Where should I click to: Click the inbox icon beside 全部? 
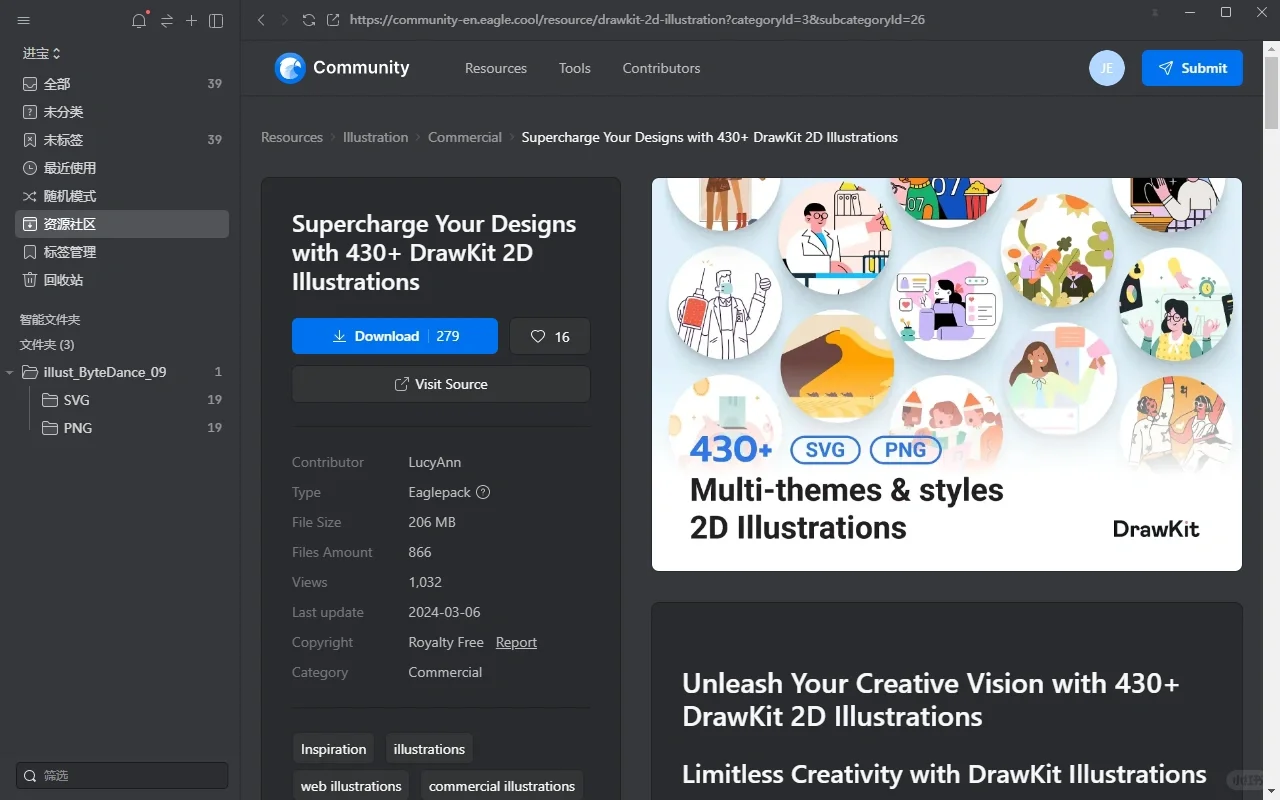[x=30, y=84]
